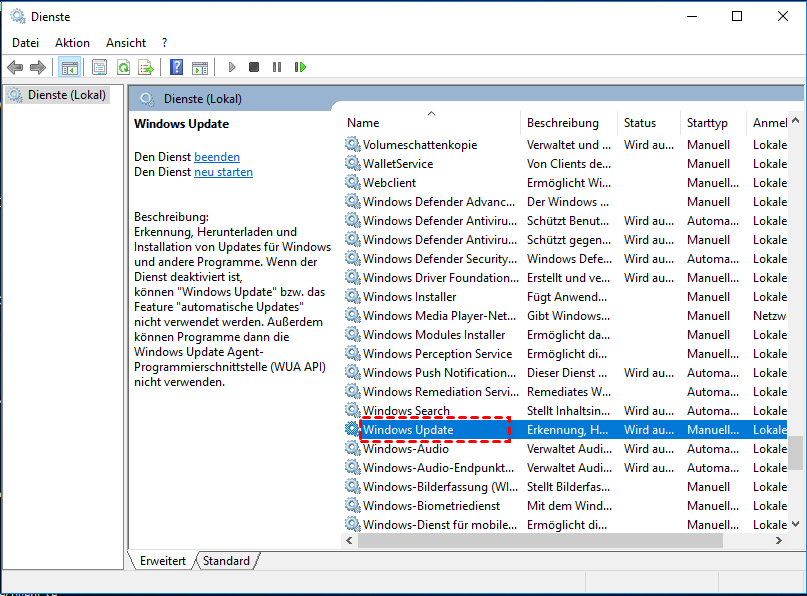Stop service using the square Stop icon
Image resolution: width=807 pixels, height=596 pixels.
[254, 67]
